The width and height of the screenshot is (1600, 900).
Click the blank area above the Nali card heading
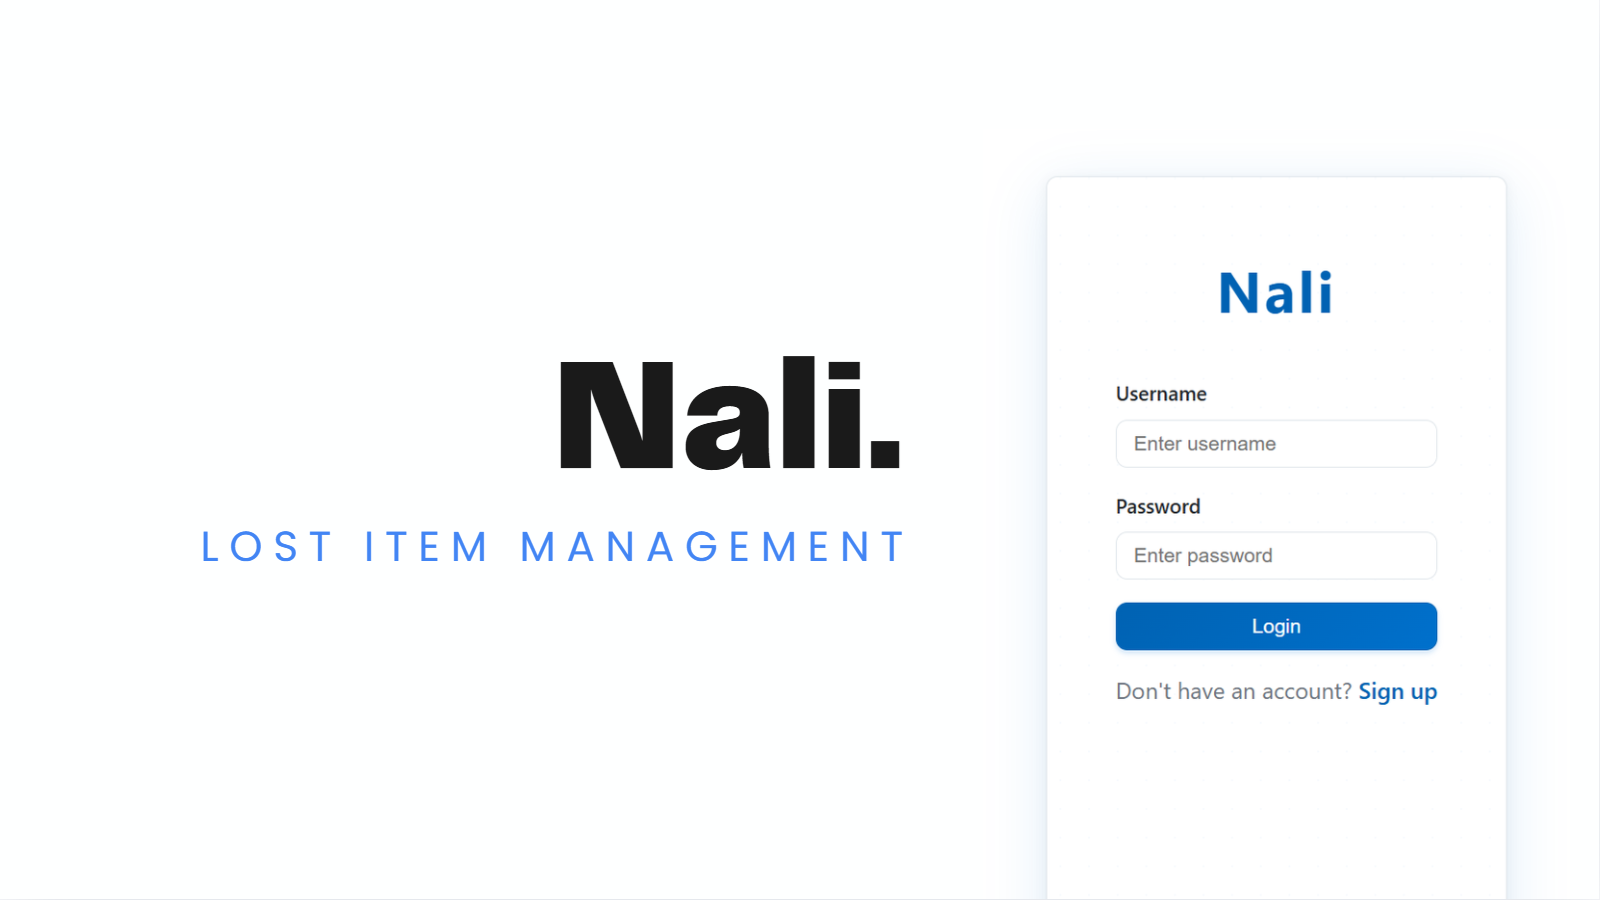pos(1276,220)
